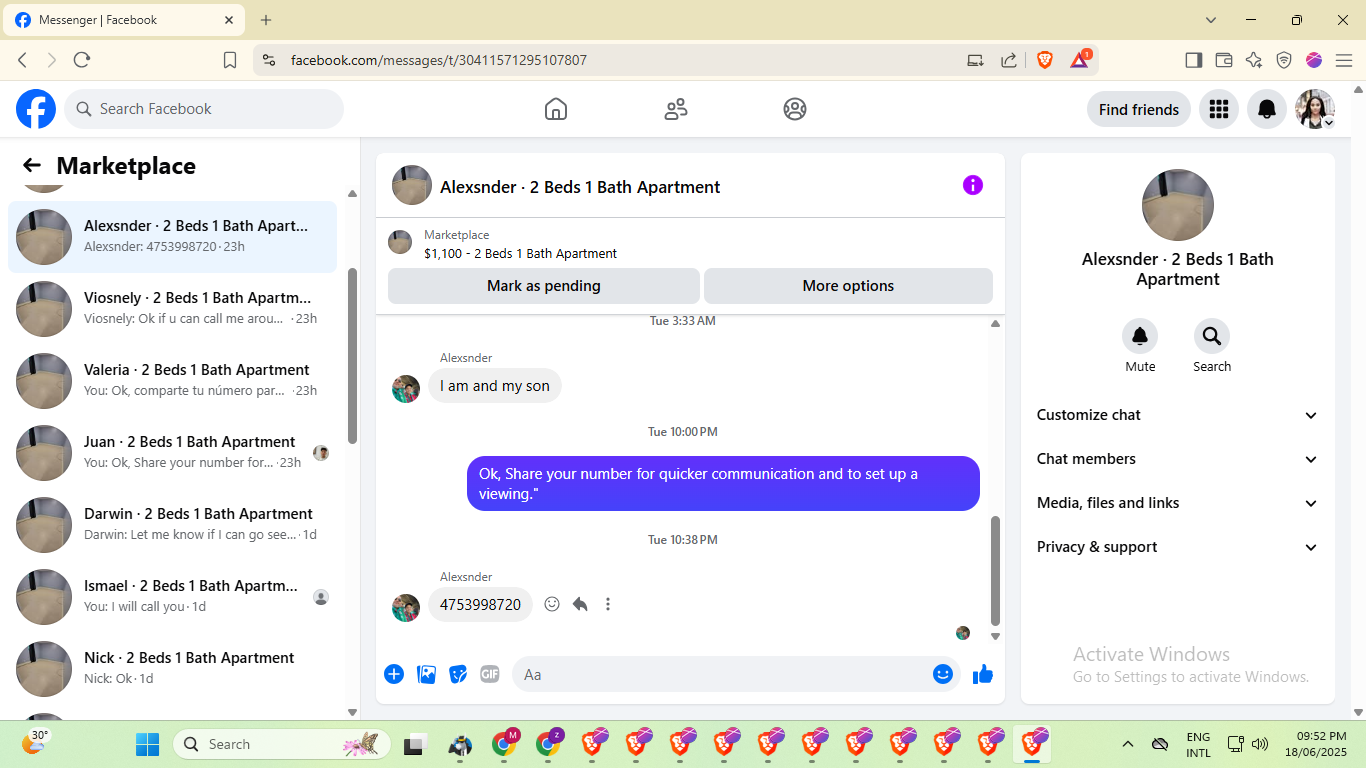Open Brave VPN icon in toolbar
Image resolution: width=1366 pixels, height=768 pixels.
coord(1284,60)
